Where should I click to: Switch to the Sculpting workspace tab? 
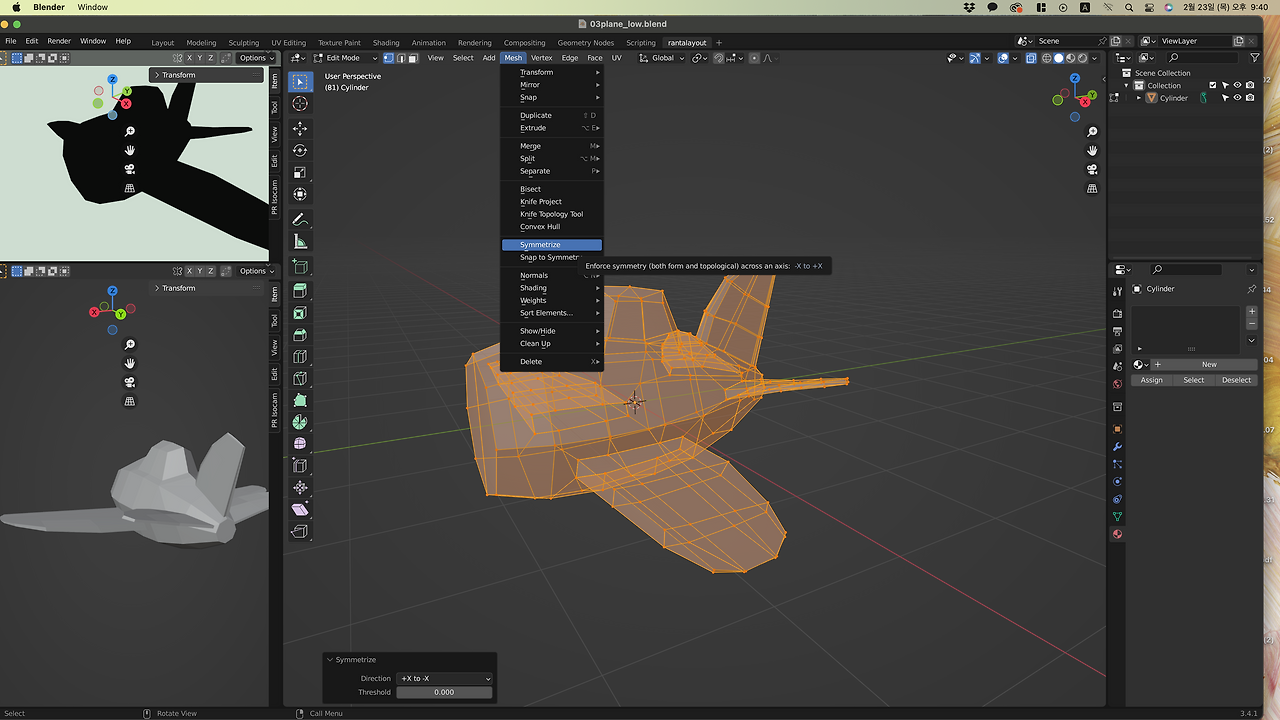[x=243, y=43]
